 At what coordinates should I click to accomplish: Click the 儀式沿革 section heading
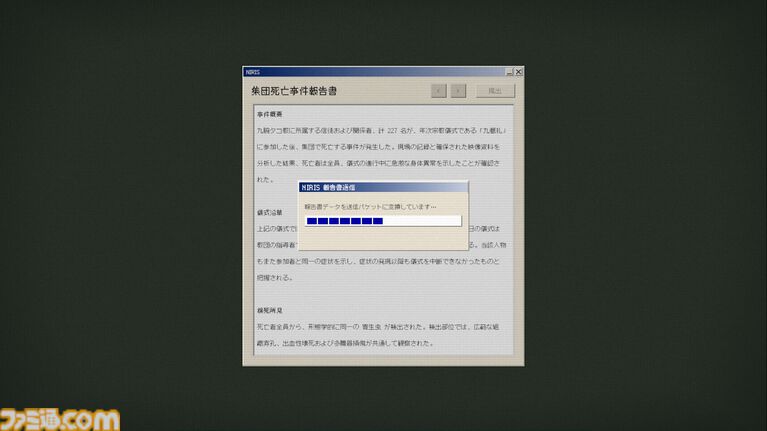click(x=270, y=212)
